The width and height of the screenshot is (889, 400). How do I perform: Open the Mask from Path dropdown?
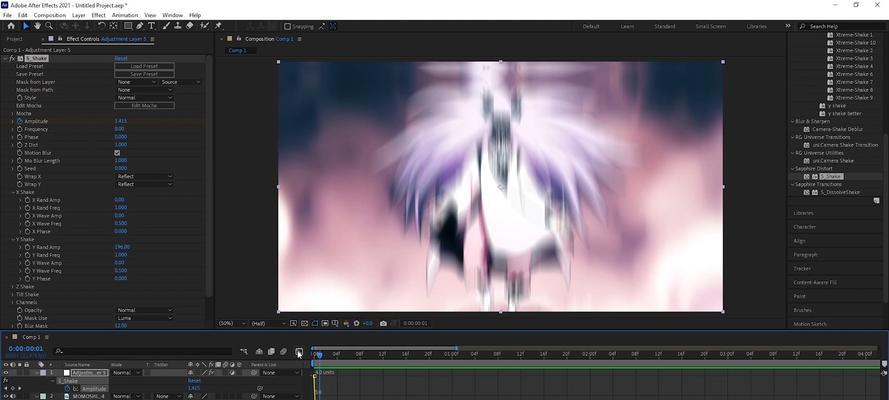tap(144, 90)
